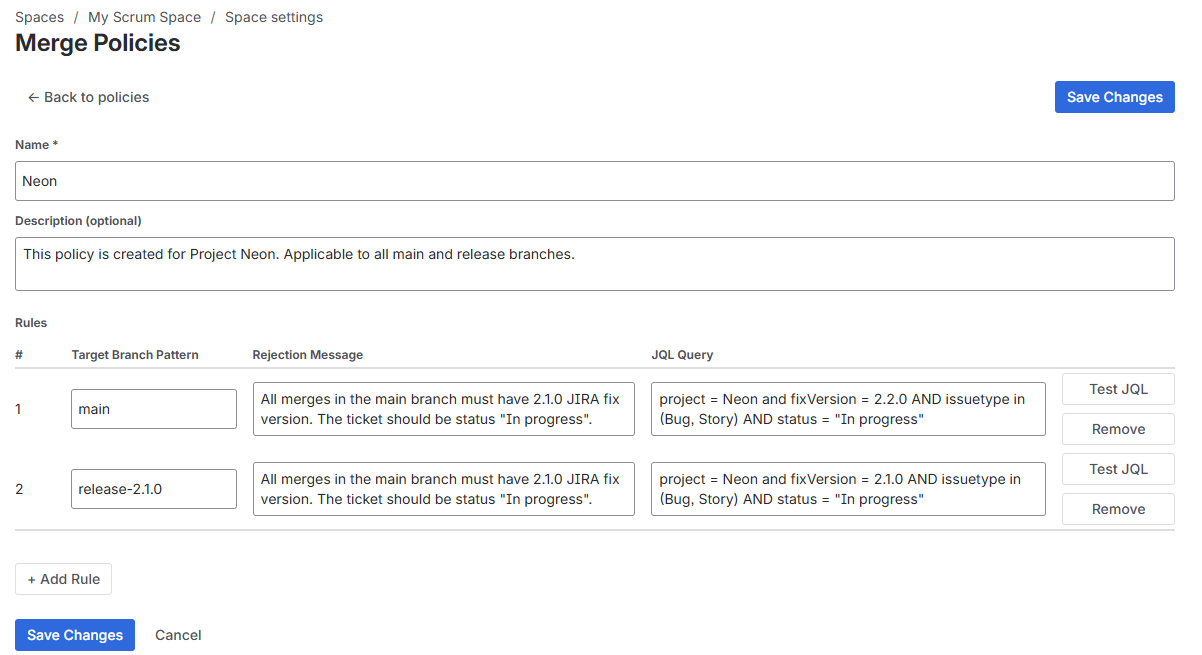Open the Spaces breadcrumb link
The width and height of the screenshot is (1202, 655).
tap(39, 17)
